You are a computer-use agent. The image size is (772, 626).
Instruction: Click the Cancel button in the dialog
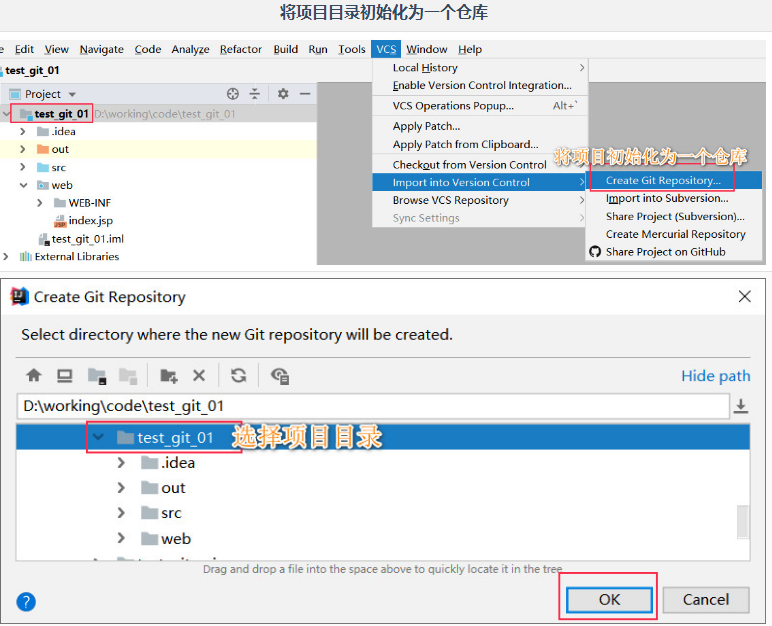click(x=706, y=599)
